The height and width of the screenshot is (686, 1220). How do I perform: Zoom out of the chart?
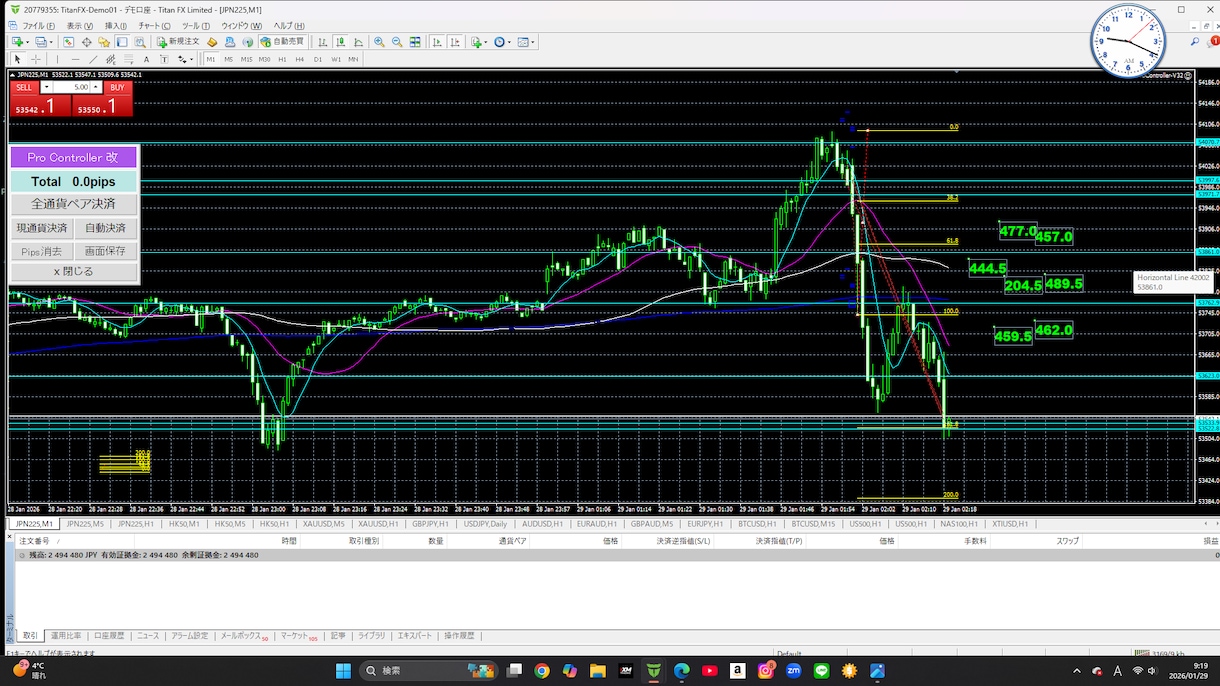(397, 42)
